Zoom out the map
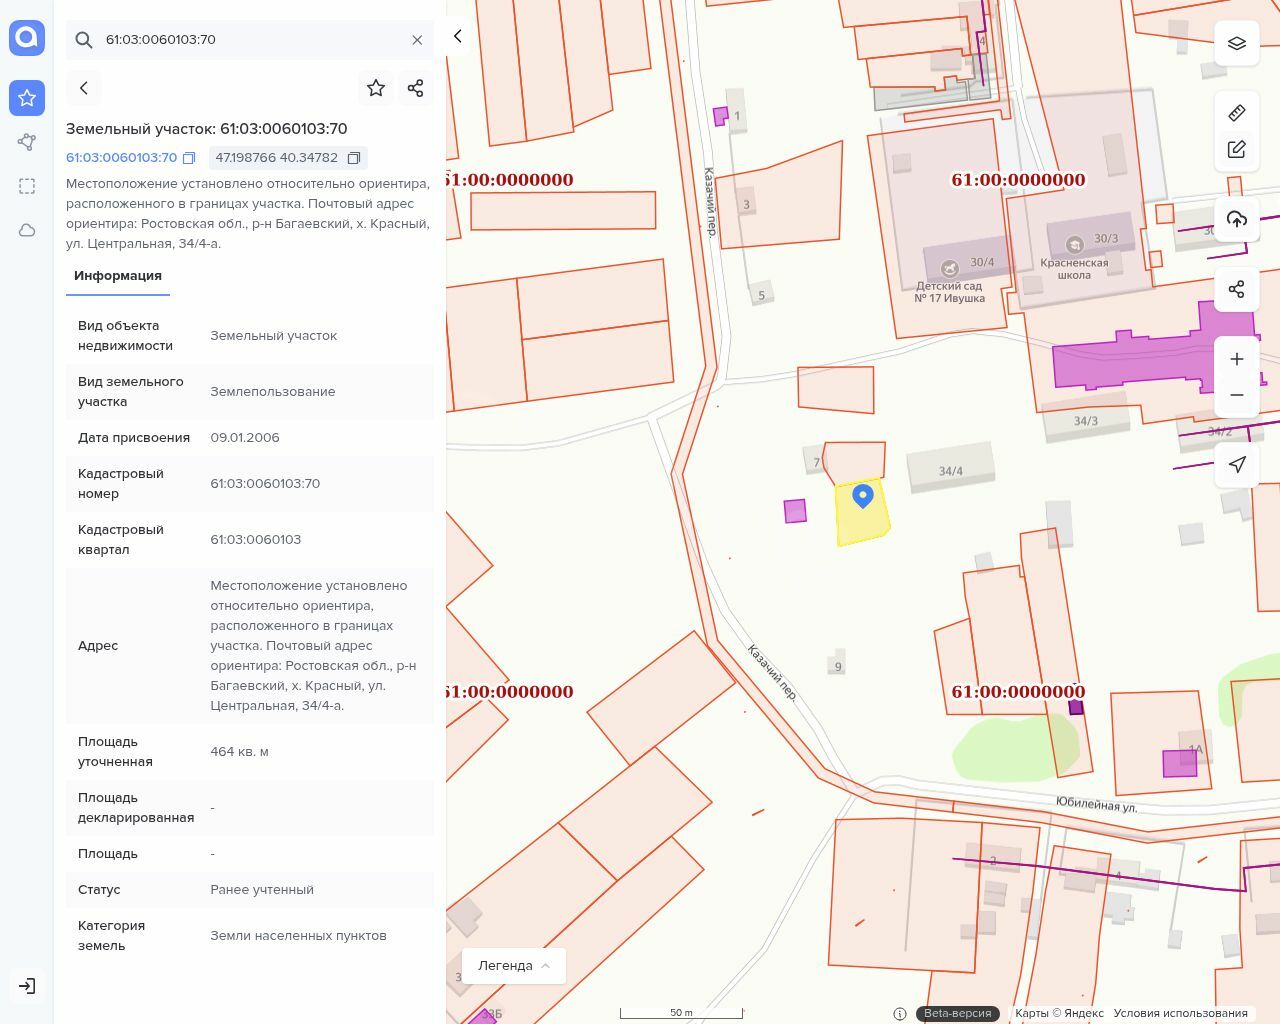 click(x=1237, y=395)
